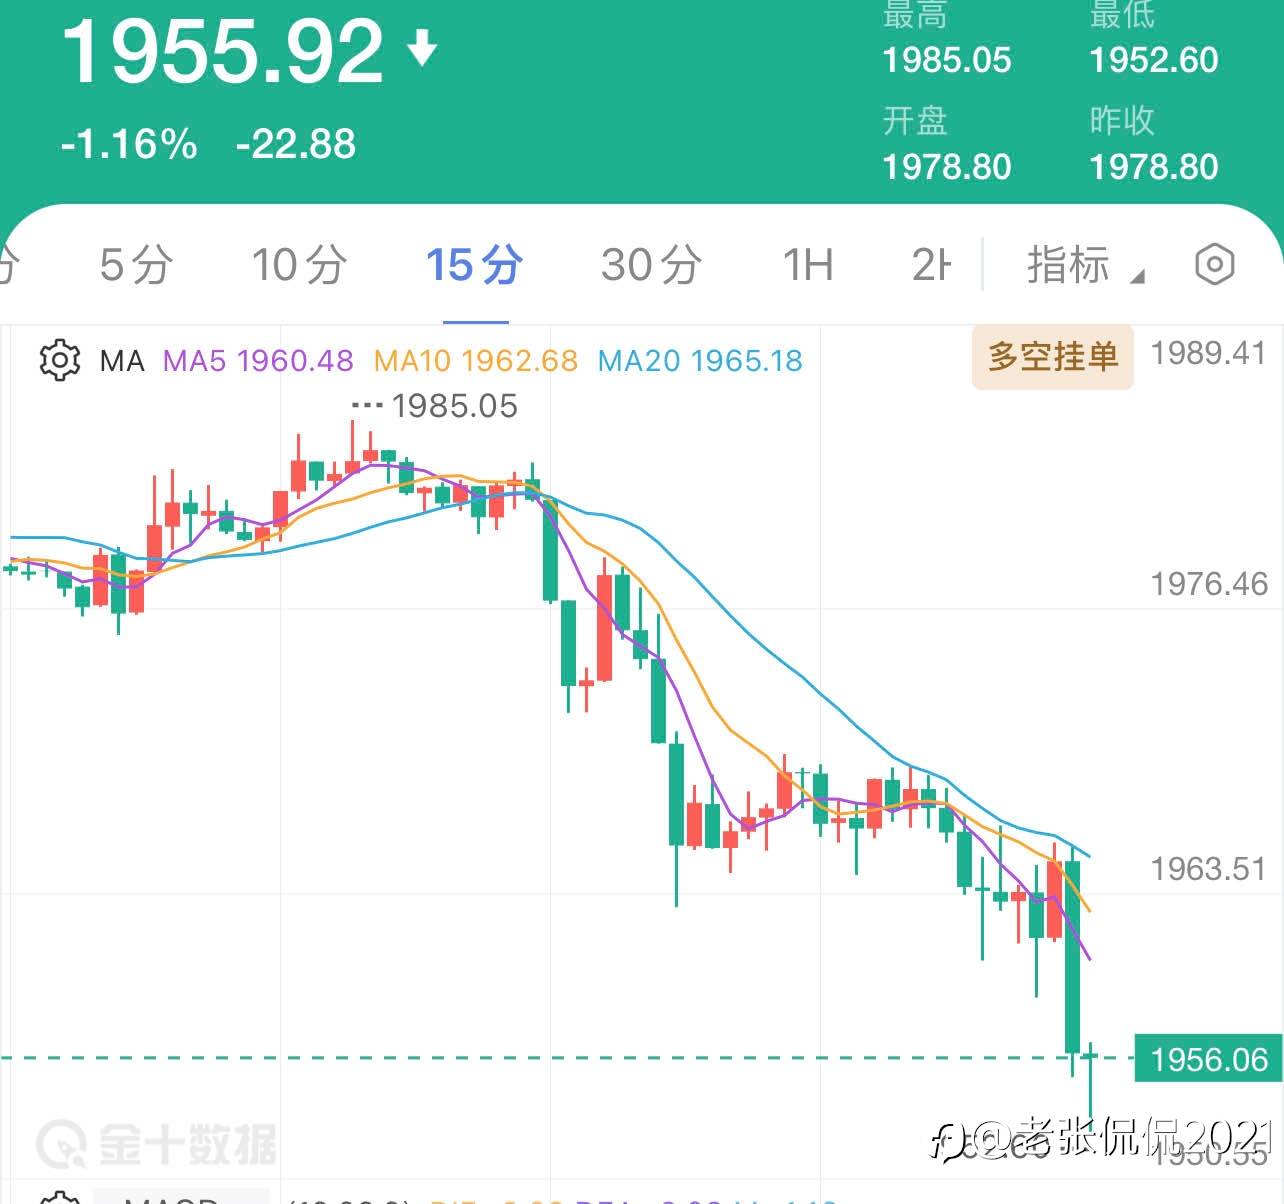Tap the price down arrow icon
This screenshot has width=1284, height=1204.
[423, 48]
